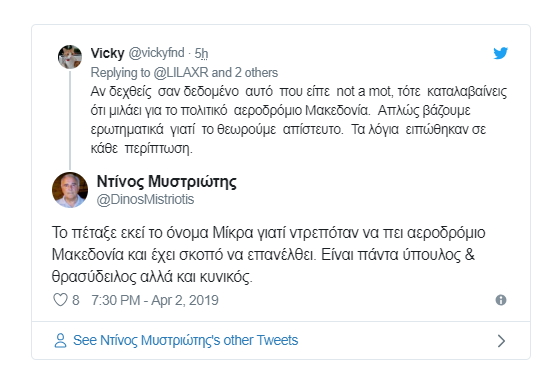Click the like count number 8
Screen dimensions: 557x383
tap(76, 300)
